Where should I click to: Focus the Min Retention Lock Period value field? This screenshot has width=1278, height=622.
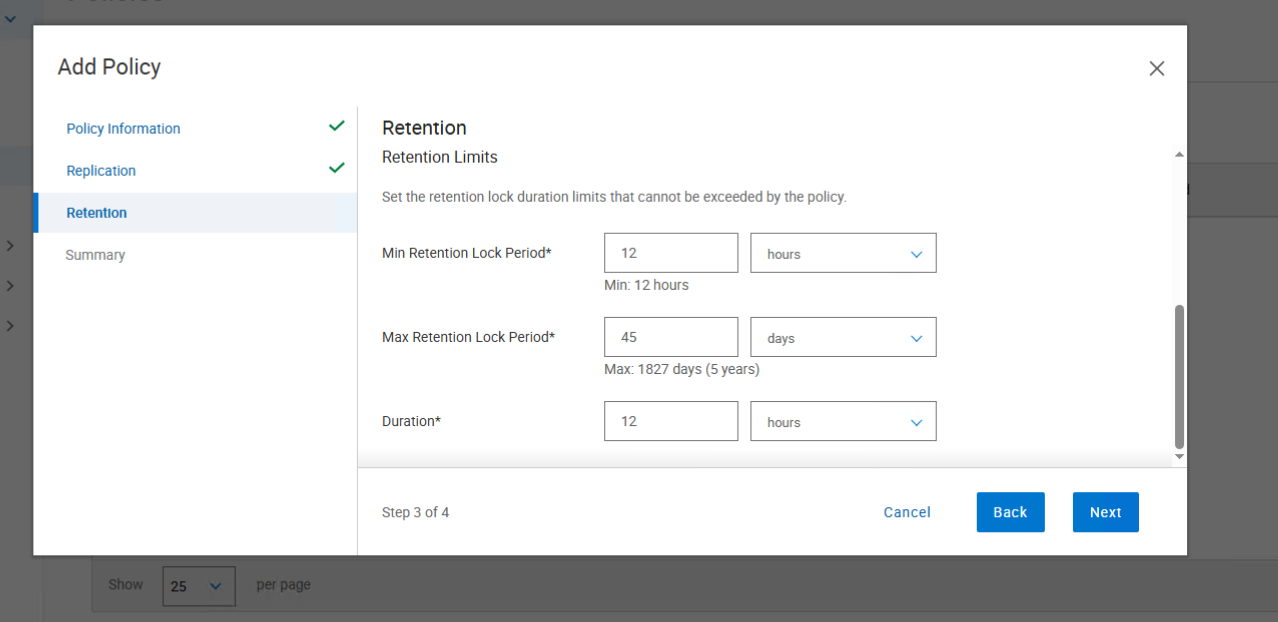tap(671, 253)
